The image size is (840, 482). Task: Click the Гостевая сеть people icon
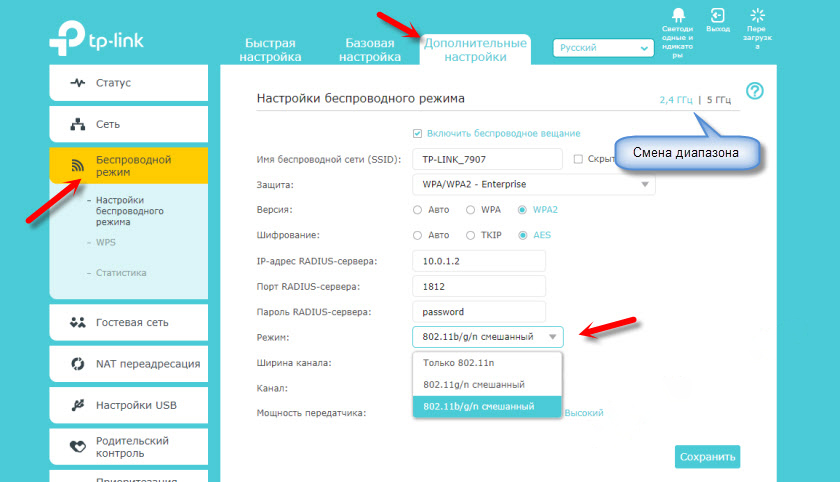pos(77,323)
